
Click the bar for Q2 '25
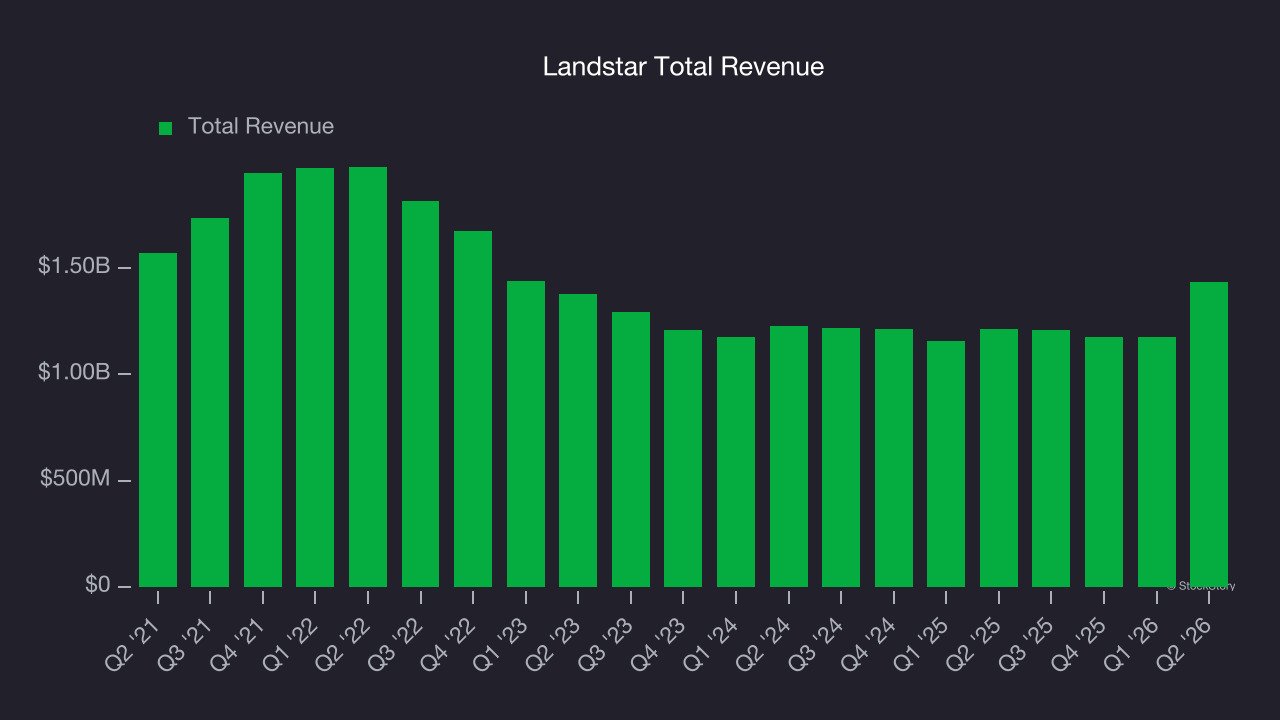point(999,458)
